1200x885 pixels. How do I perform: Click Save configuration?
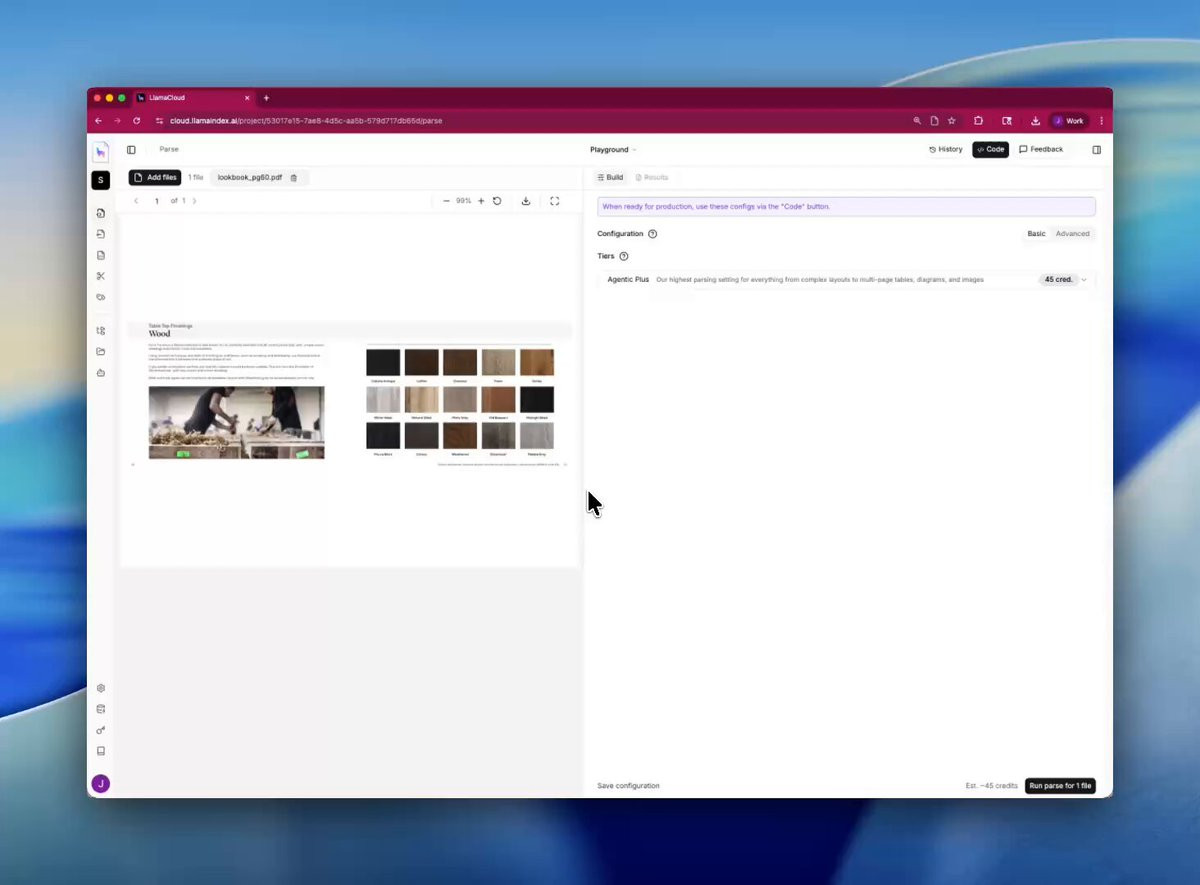pos(628,786)
